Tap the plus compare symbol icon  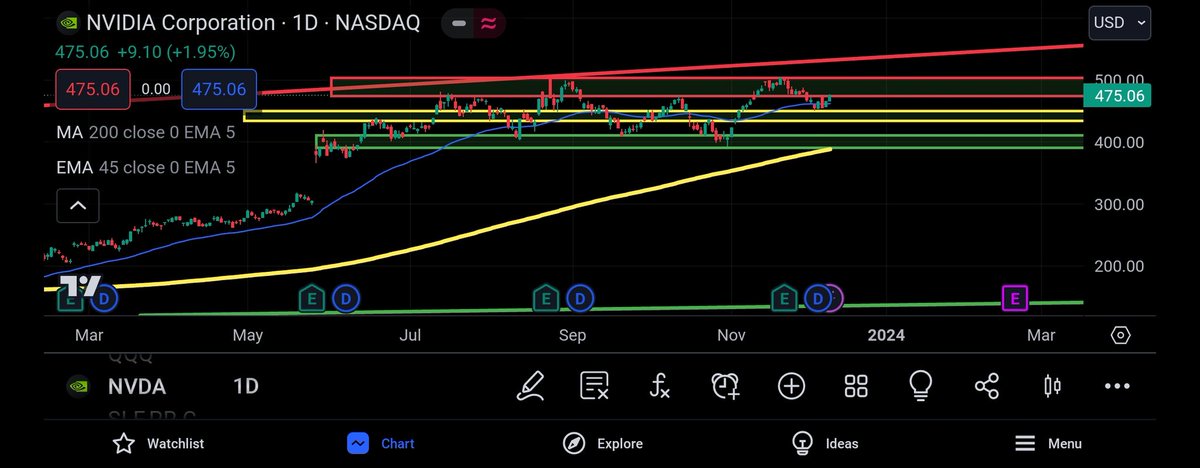tap(791, 385)
